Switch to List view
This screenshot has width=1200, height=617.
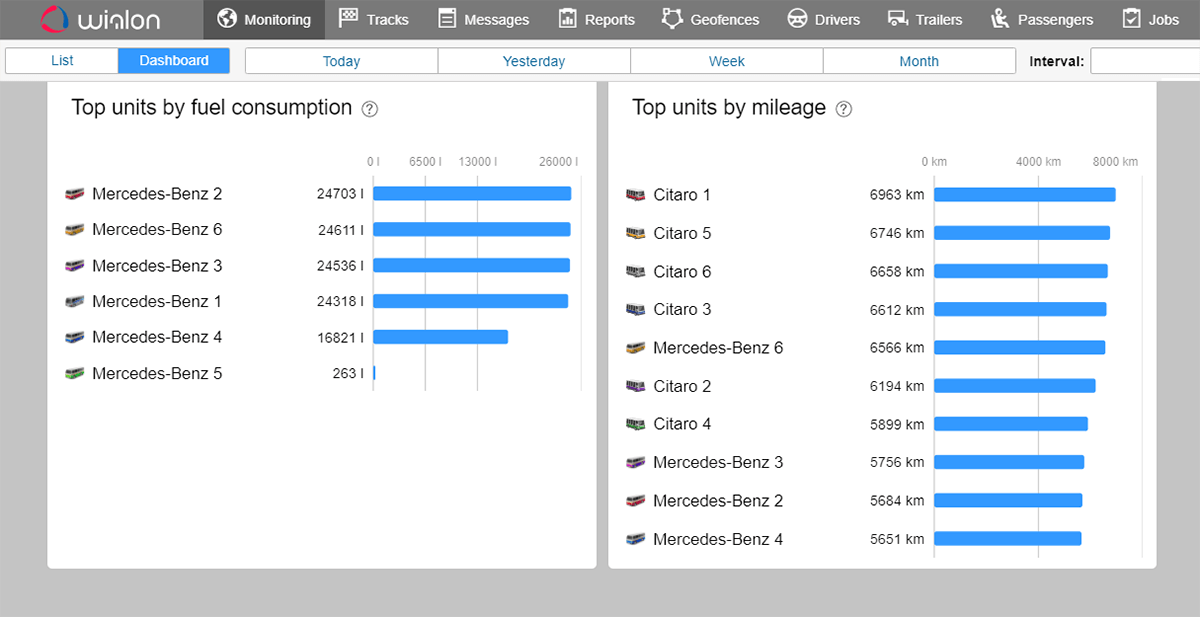coord(62,61)
